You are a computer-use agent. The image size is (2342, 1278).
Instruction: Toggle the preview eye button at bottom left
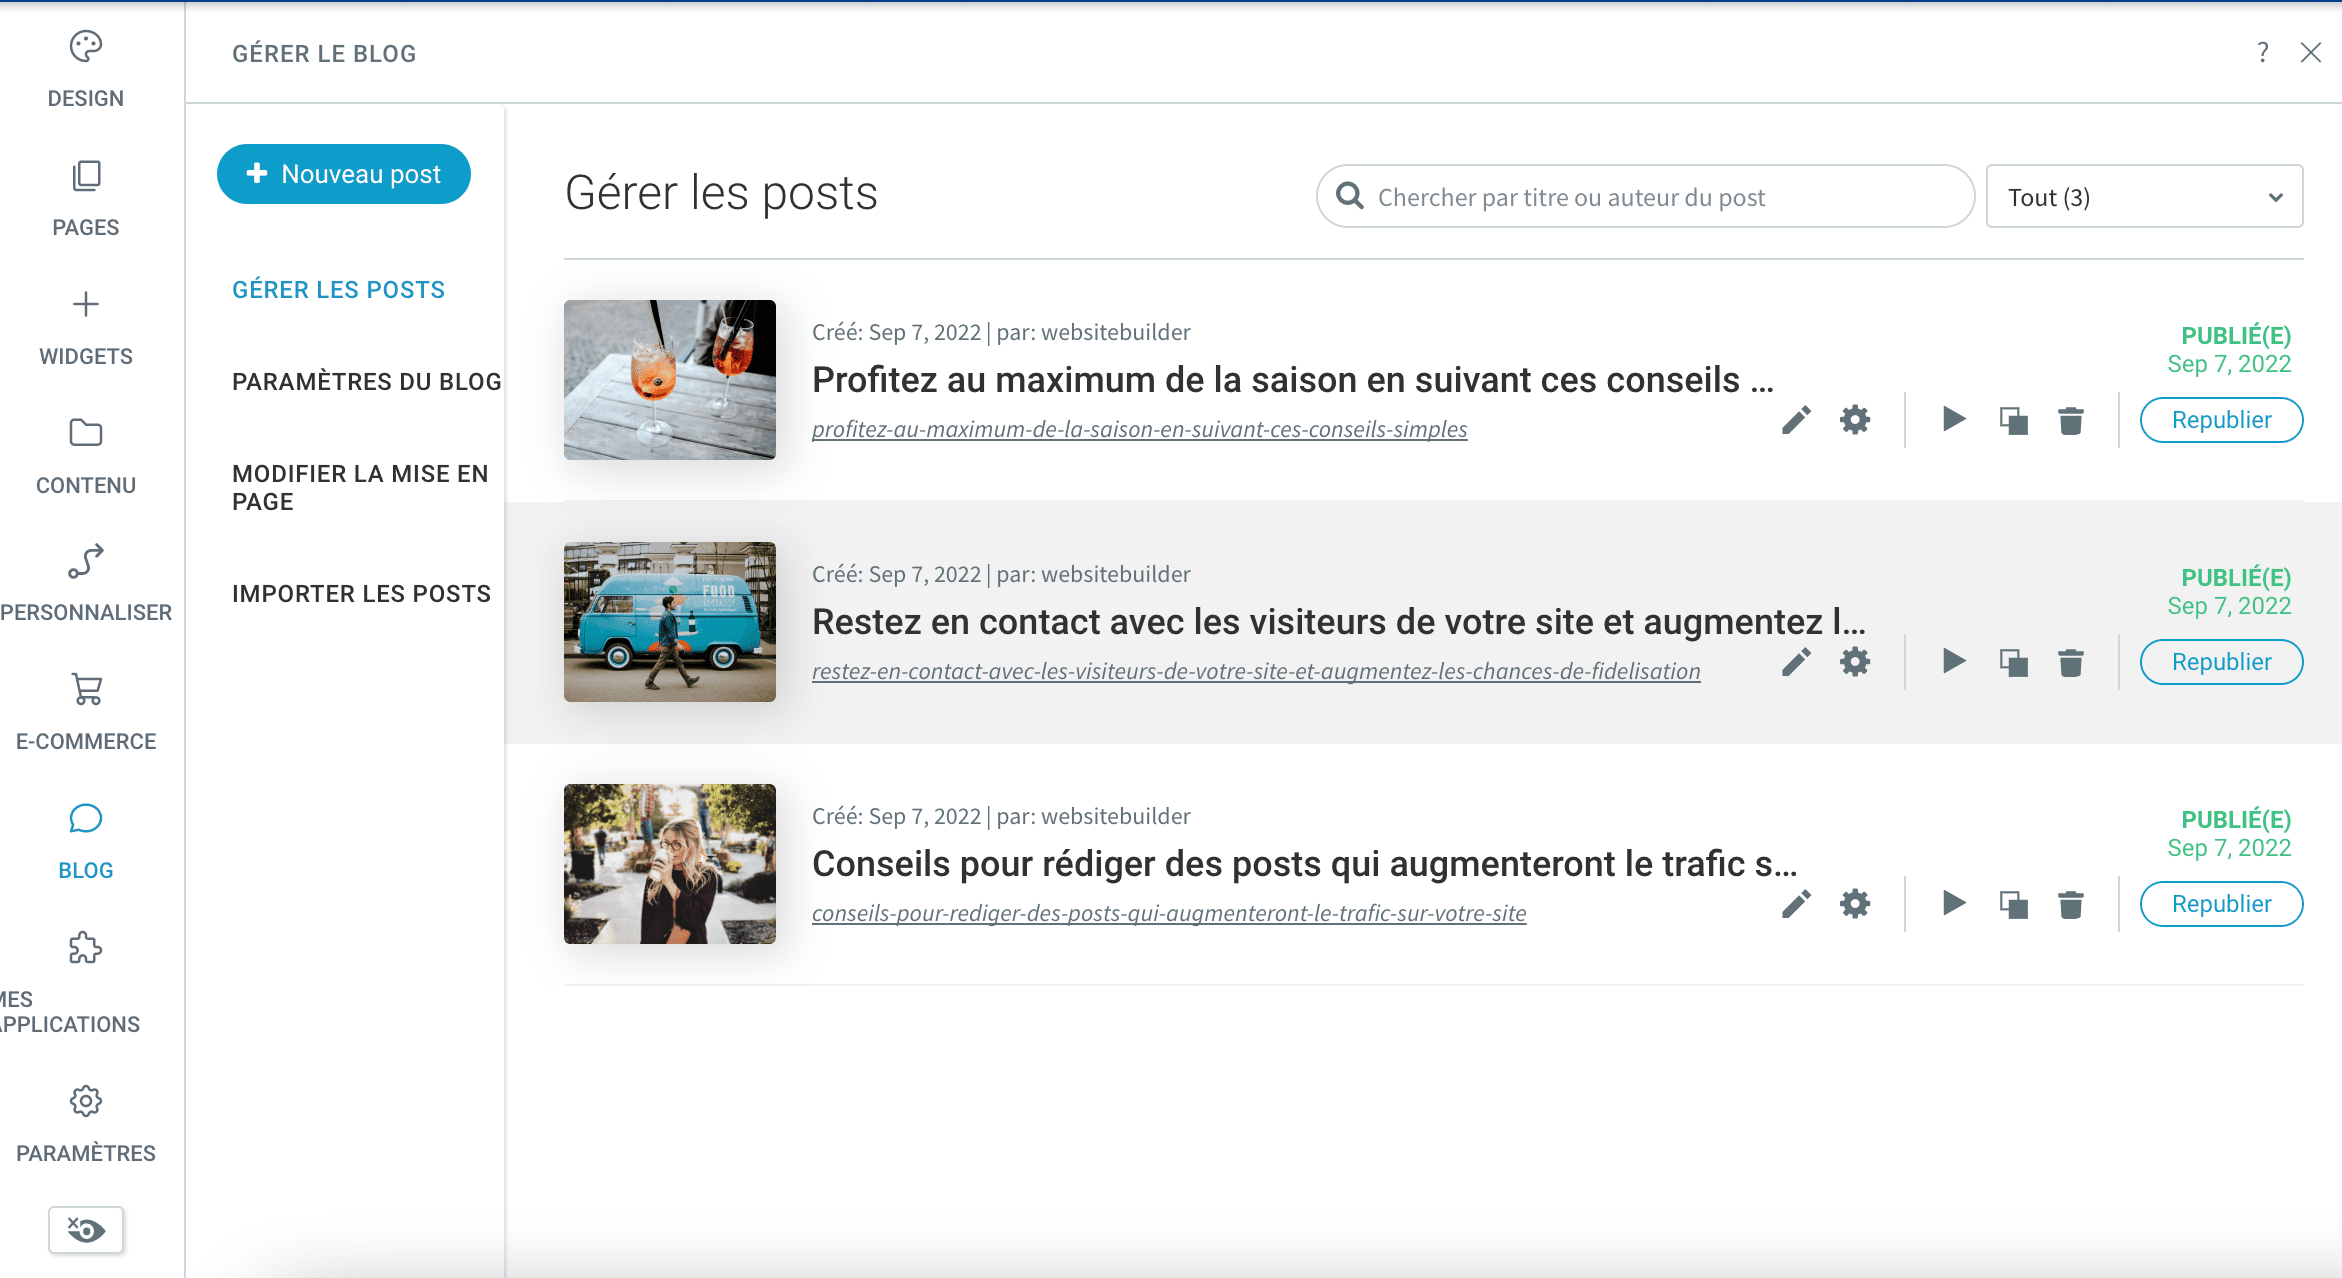(x=86, y=1230)
